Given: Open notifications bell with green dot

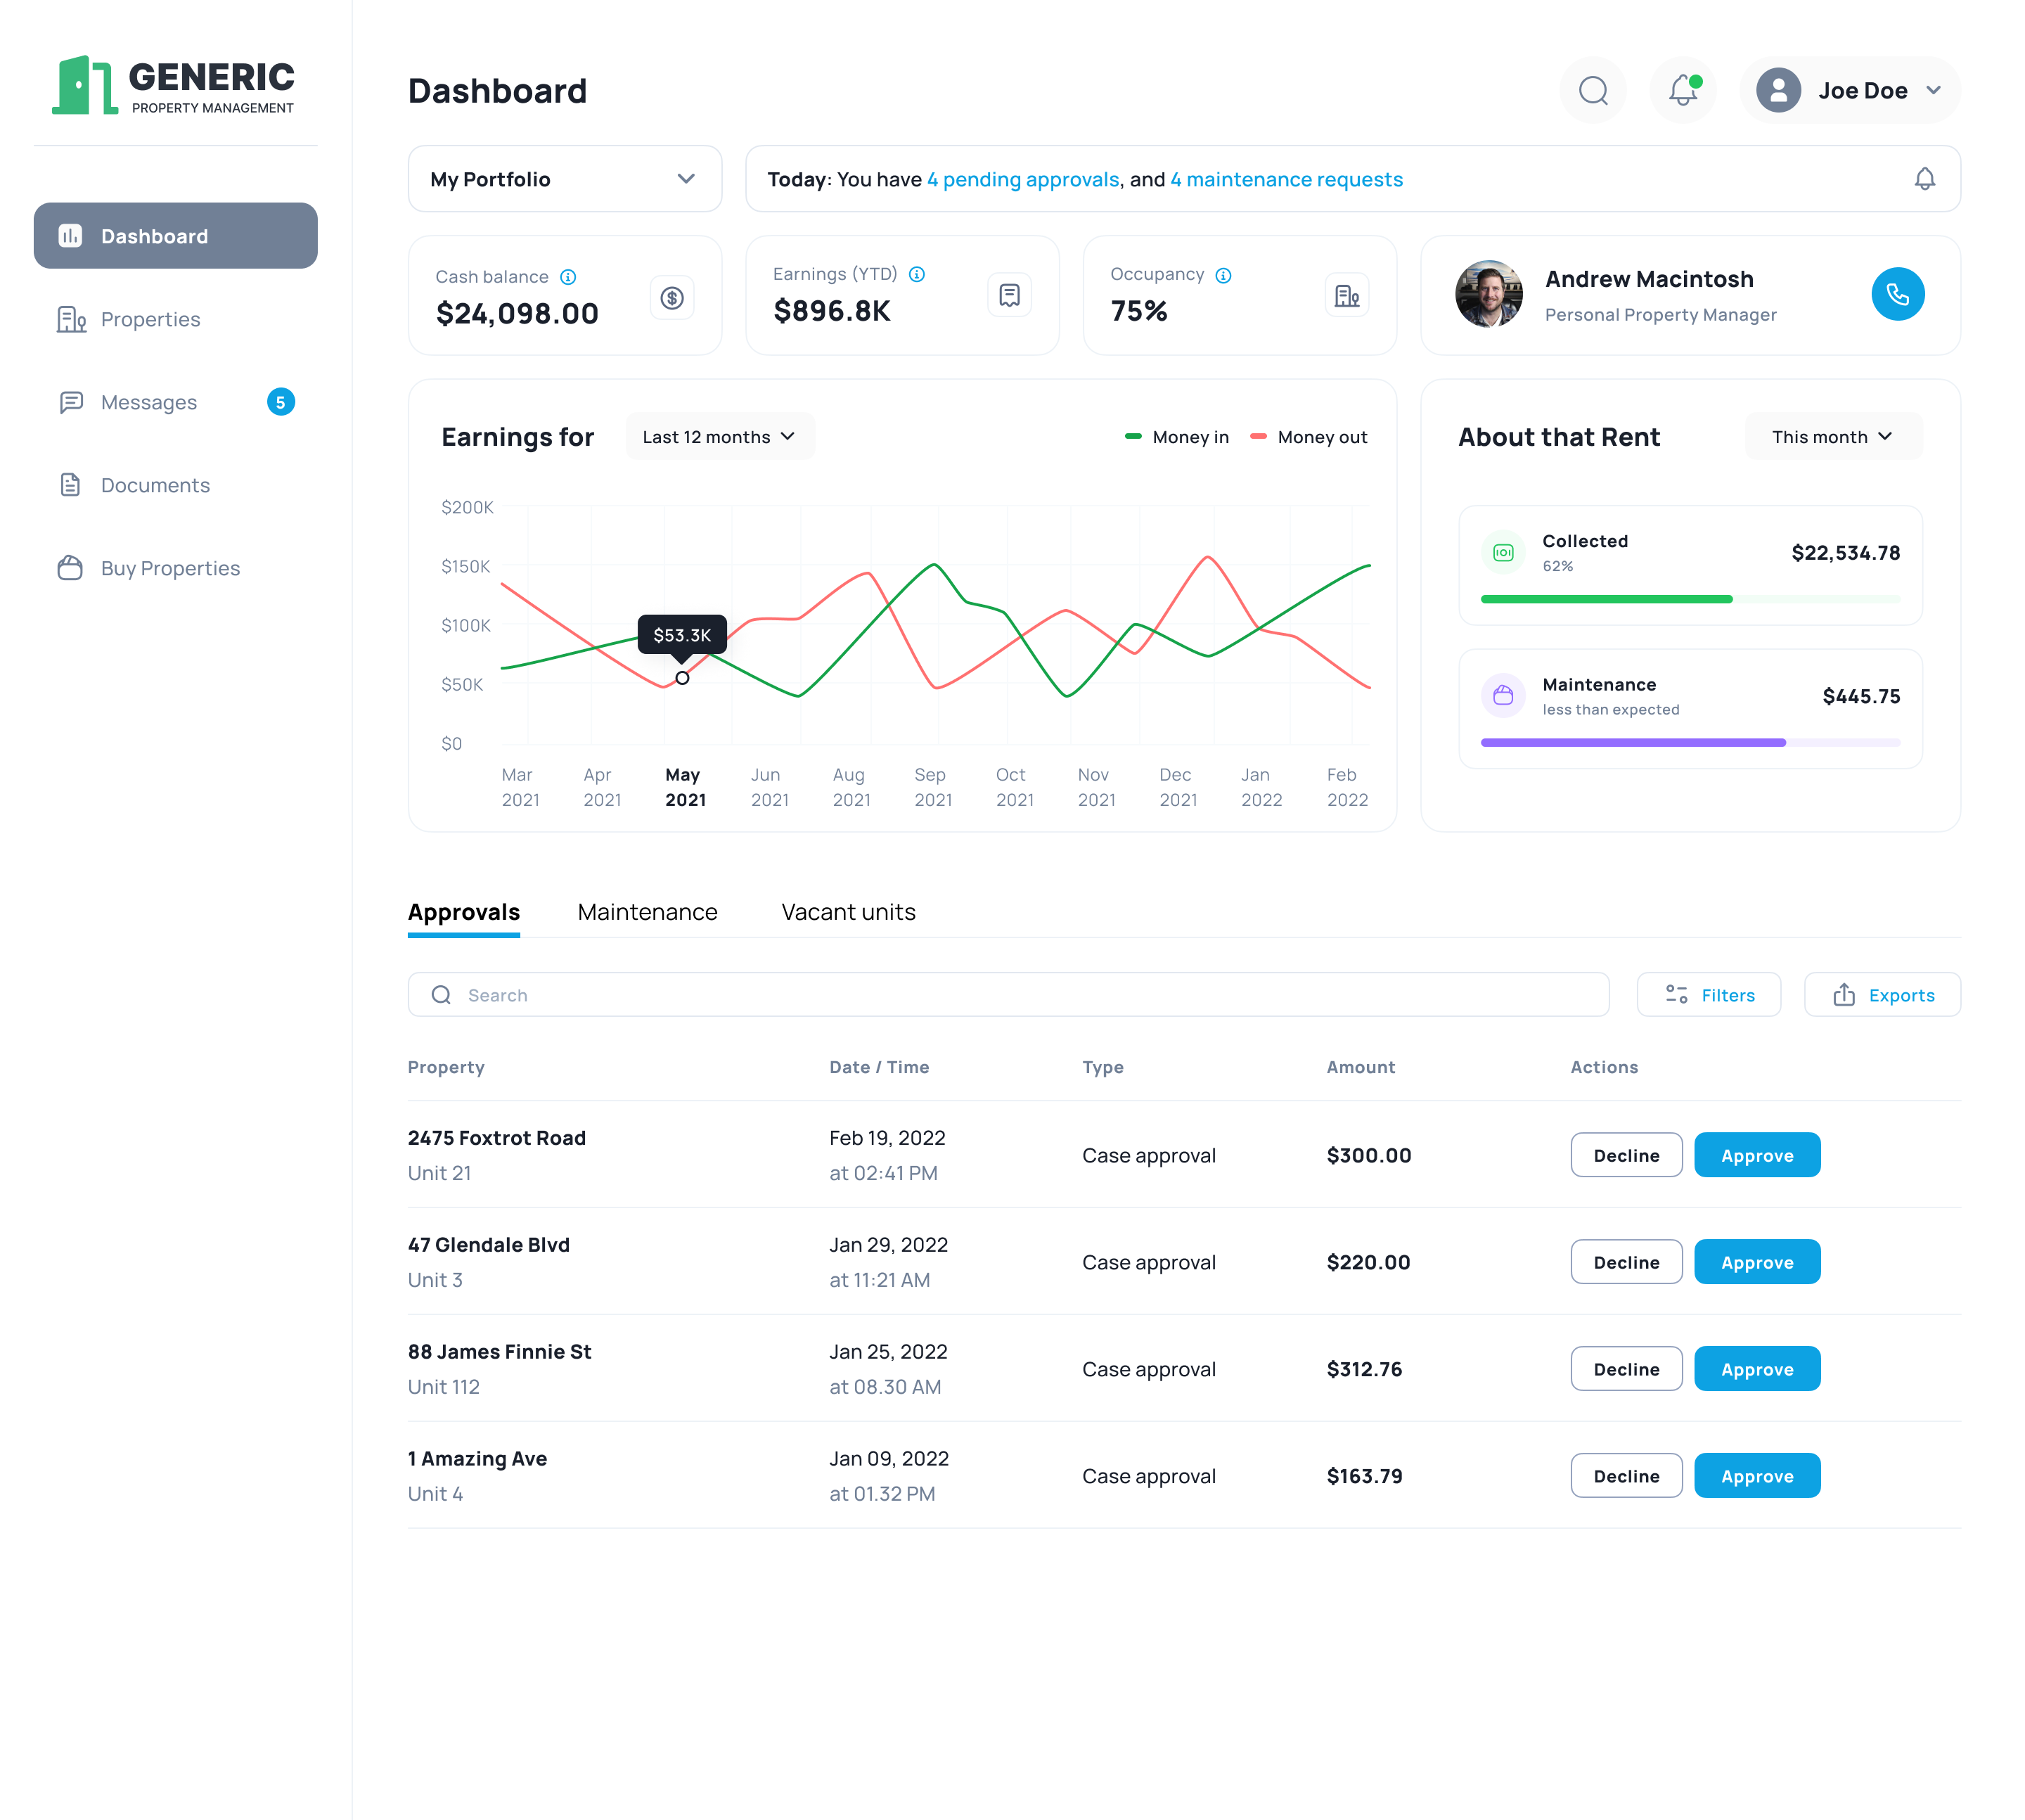Looking at the screenshot, I should coord(1682,91).
